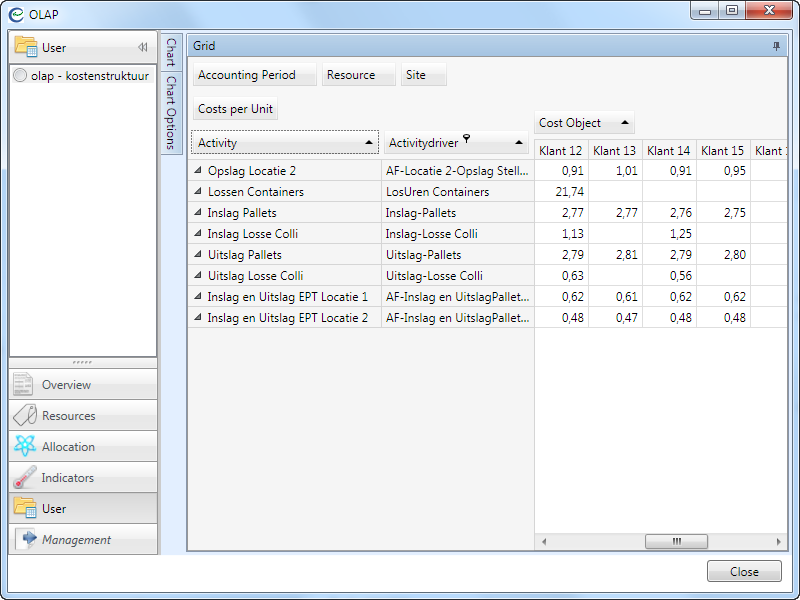Toggle sort on the Activity column header
Screen dimensions: 800x600
pyautogui.click(x=286, y=143)
